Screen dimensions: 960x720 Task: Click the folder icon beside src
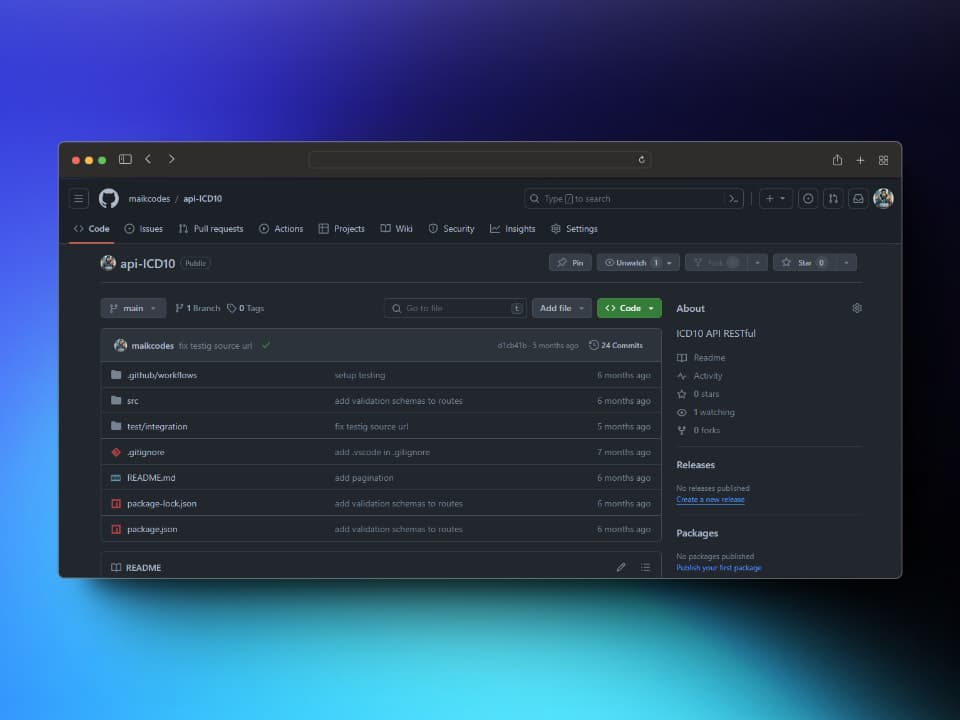tap(116, 400)
